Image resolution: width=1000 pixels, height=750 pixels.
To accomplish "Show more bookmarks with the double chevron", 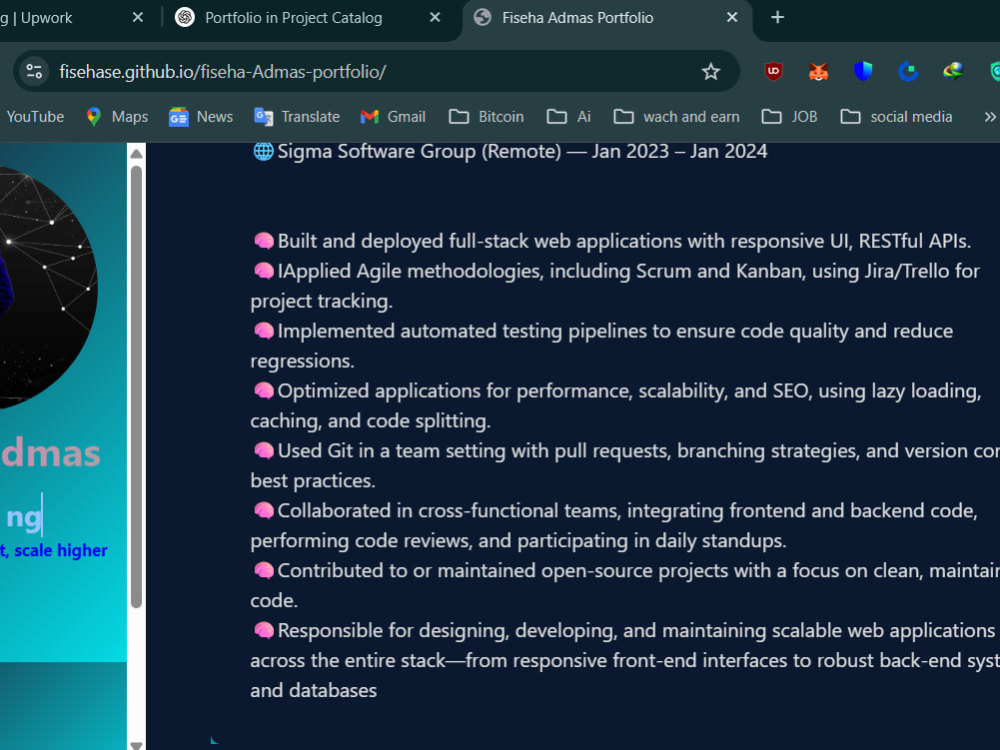I will pyautogui.click(x=989, y=117).
